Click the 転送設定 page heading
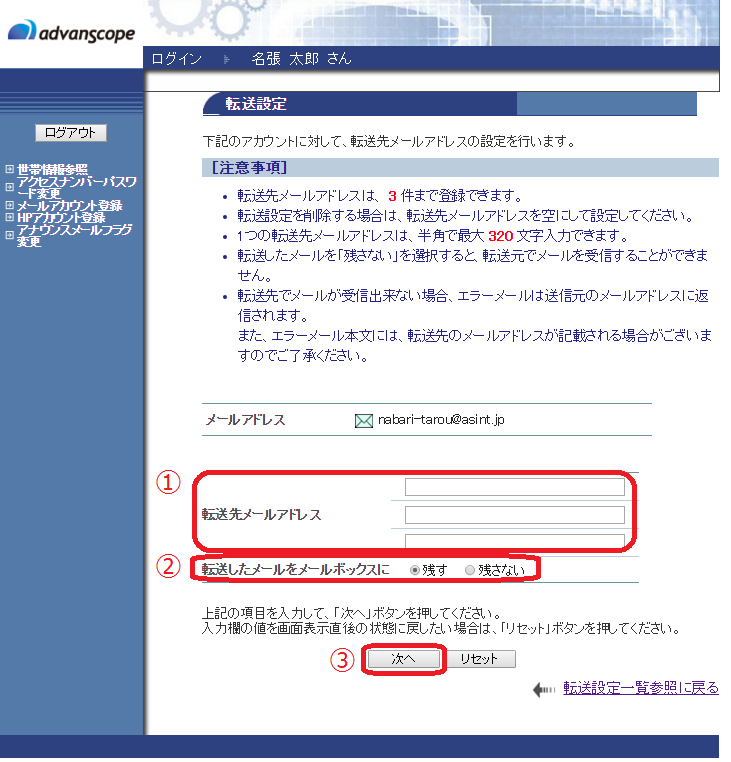The height and width of the screenshot is (762, 731). pyautogui.click(x=257, y=104)
